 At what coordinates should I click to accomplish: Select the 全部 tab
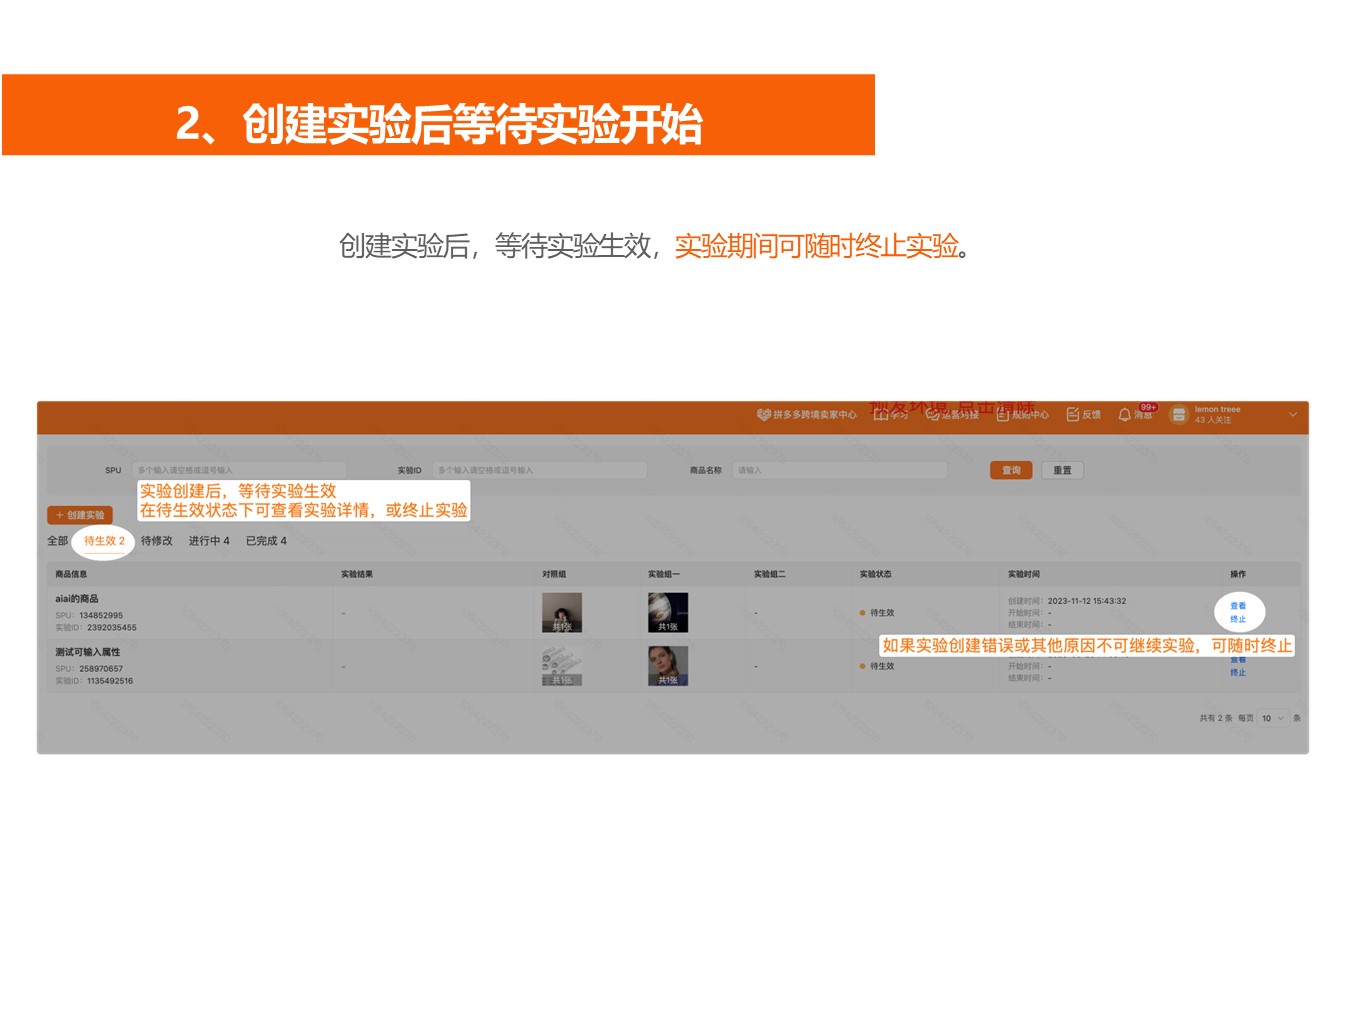(58, 541)
